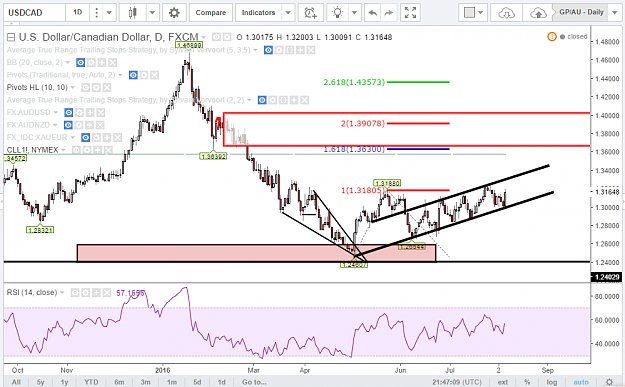This screenshot has height=387, width=625.
Task: Remove BB (20, close, 2) indicator
Action: 112,63
